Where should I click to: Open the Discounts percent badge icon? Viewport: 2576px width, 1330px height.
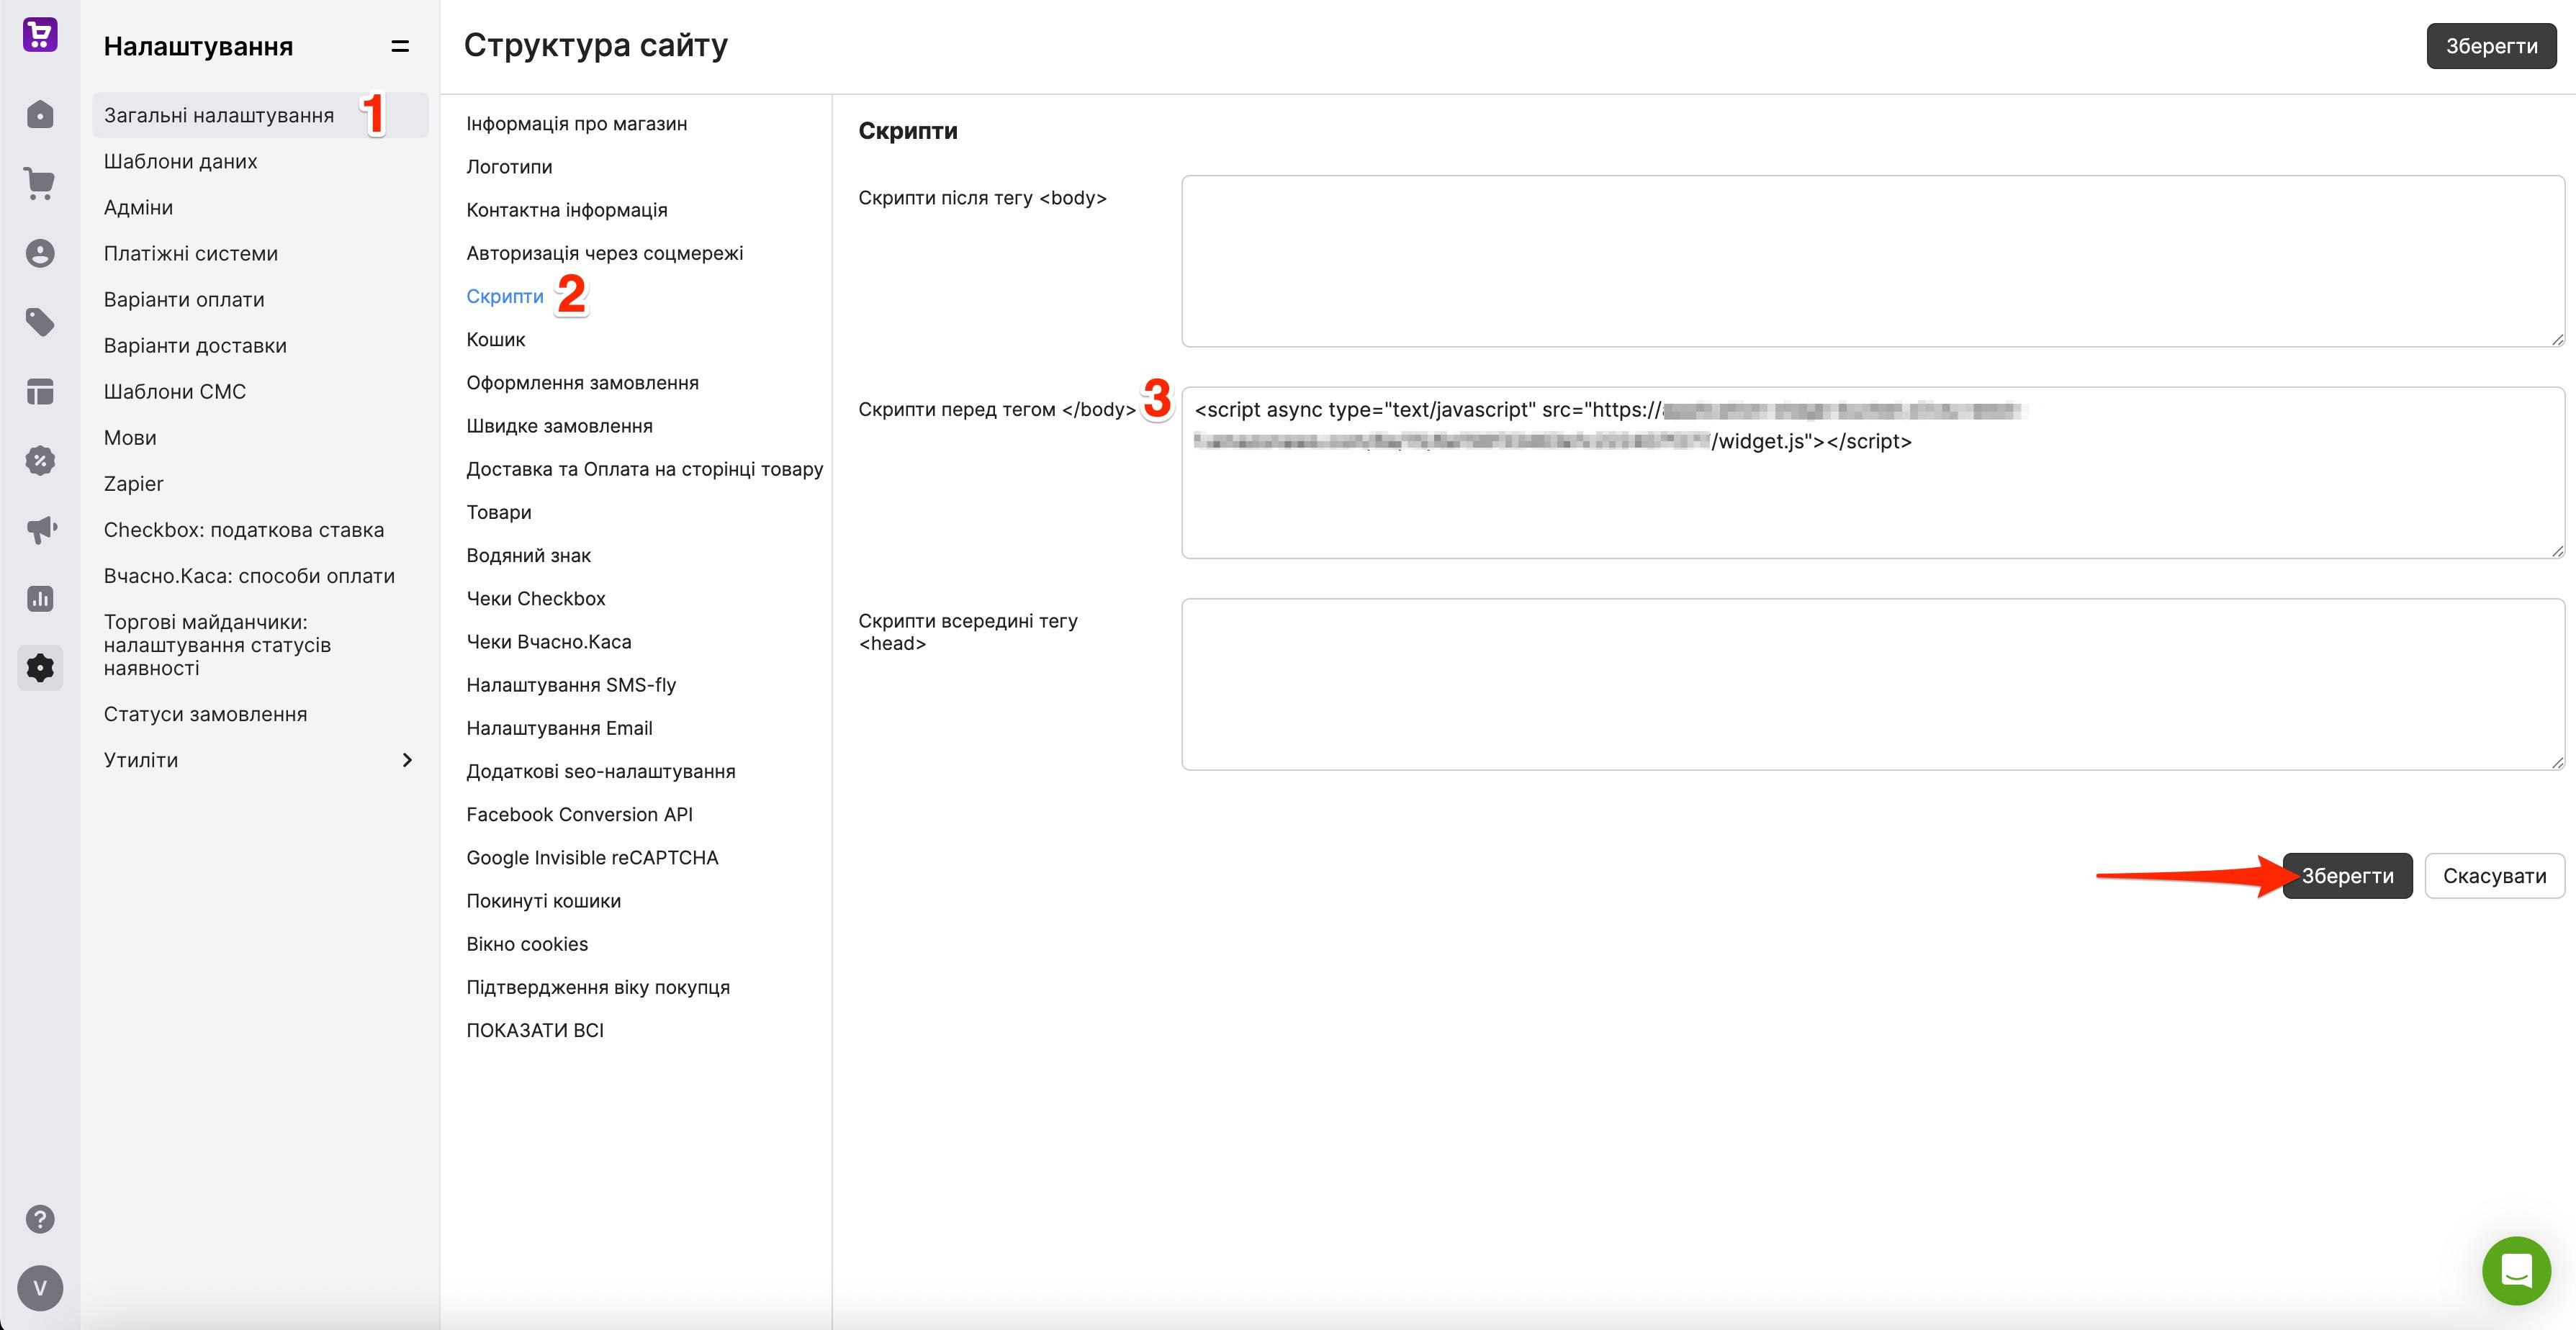[40, 461]
